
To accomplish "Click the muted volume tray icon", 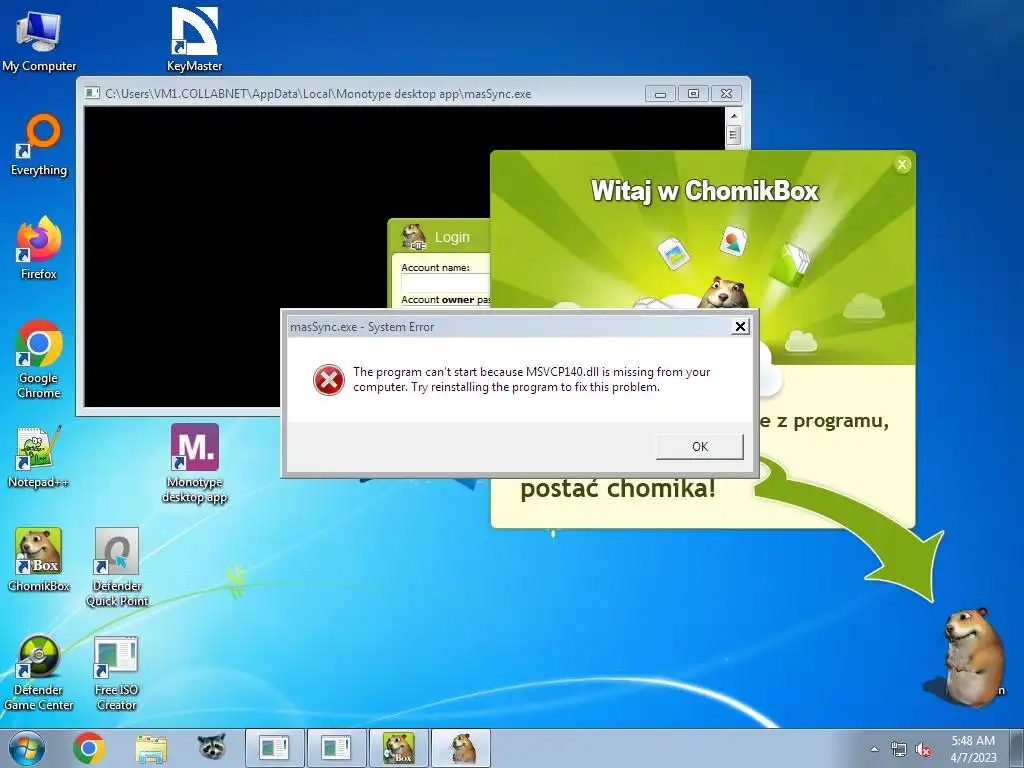I will 923,749.
